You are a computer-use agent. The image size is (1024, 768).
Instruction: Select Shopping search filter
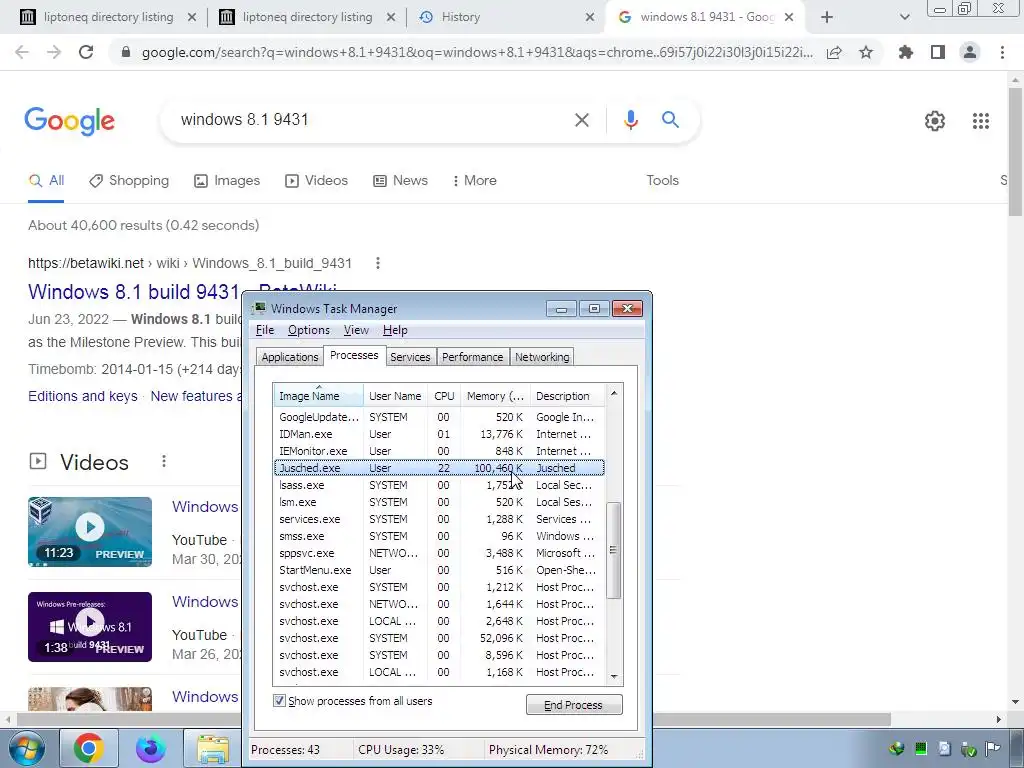click(x=129, y=180)
